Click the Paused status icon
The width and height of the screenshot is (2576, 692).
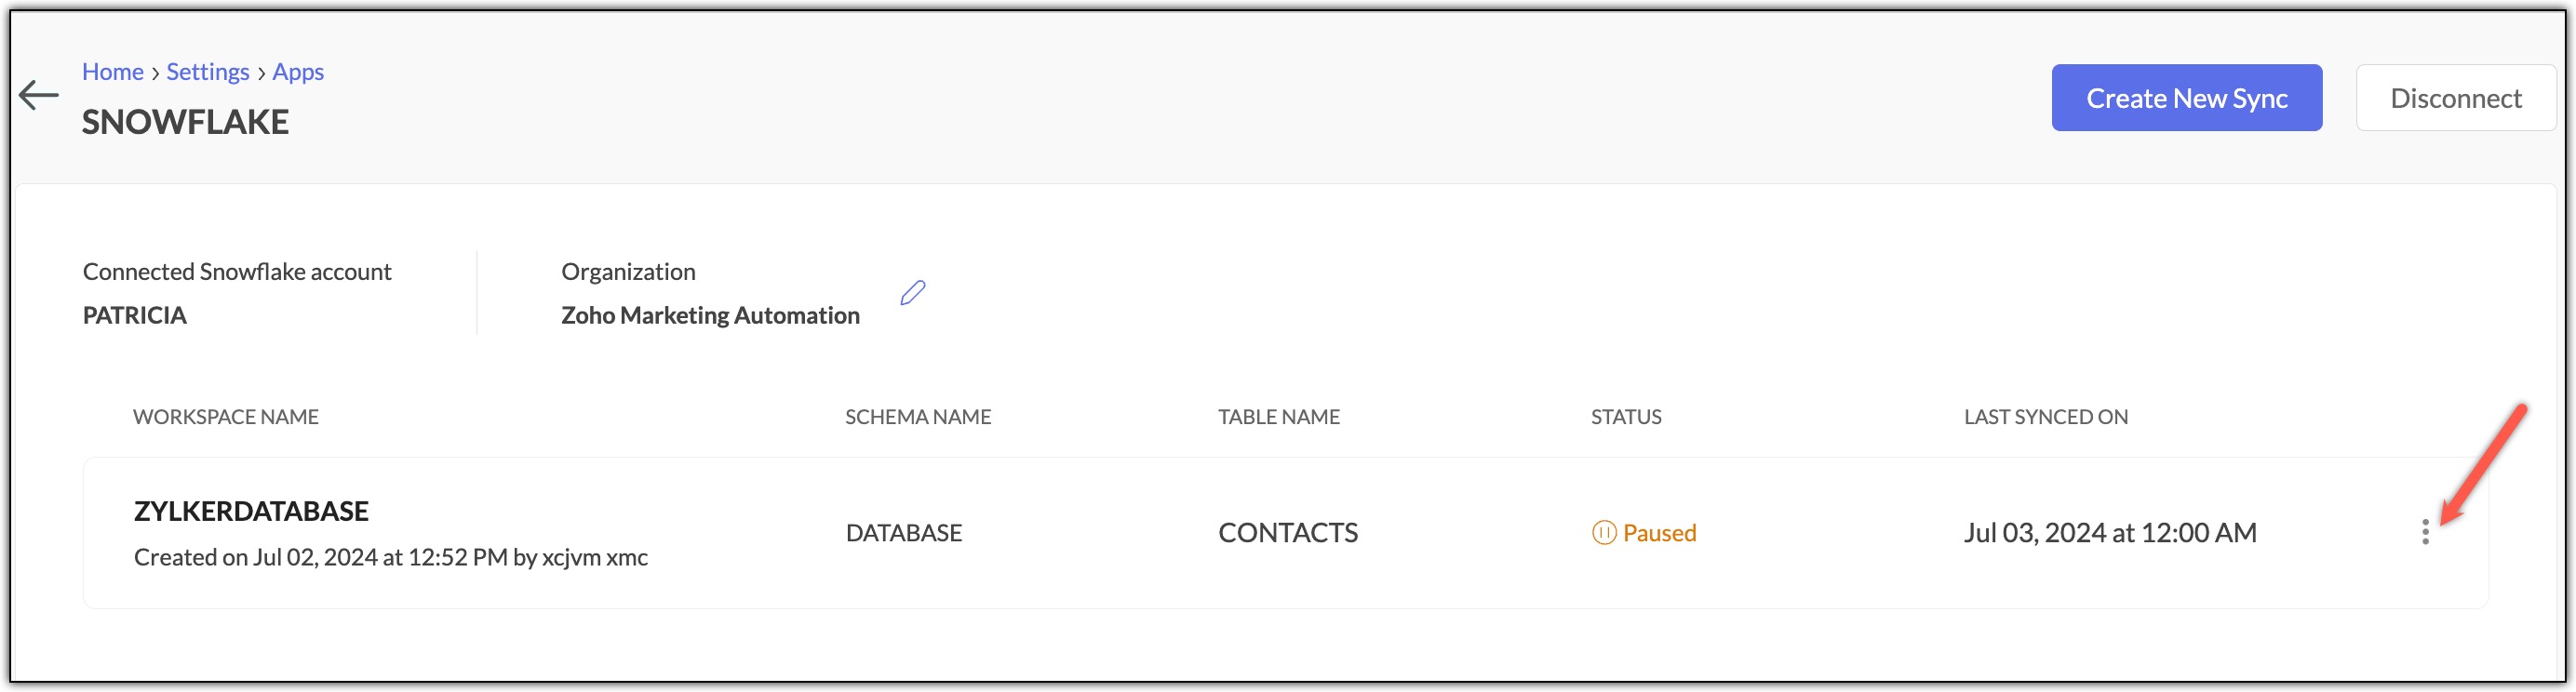1603,533
